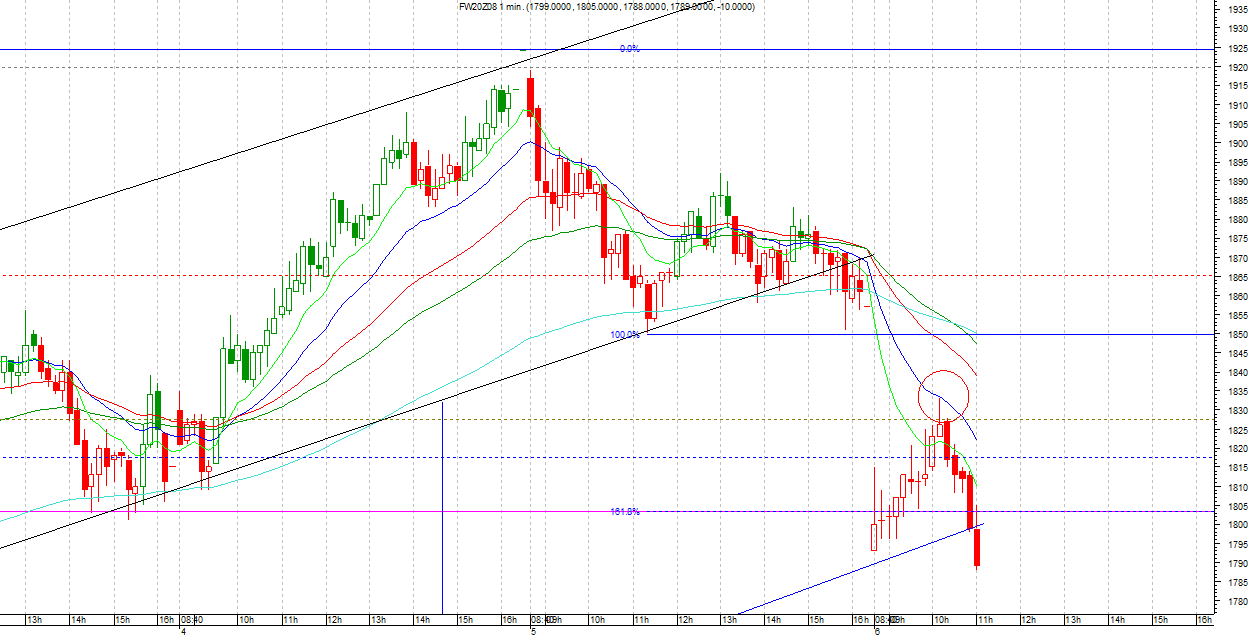Select the last red candle at chart end

pyautogui.click(x=977, y=547)
